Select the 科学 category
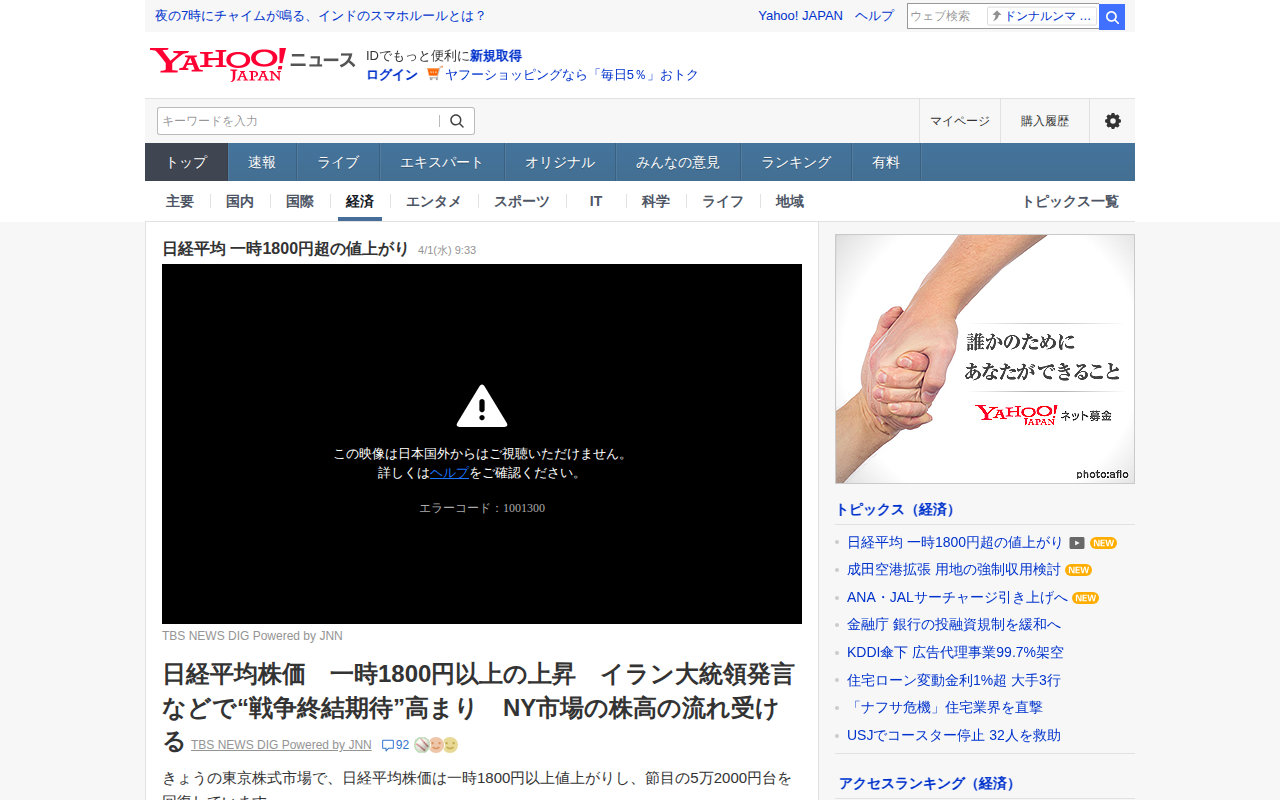This screenshot has width=1280, height=800. pos(656,201)
